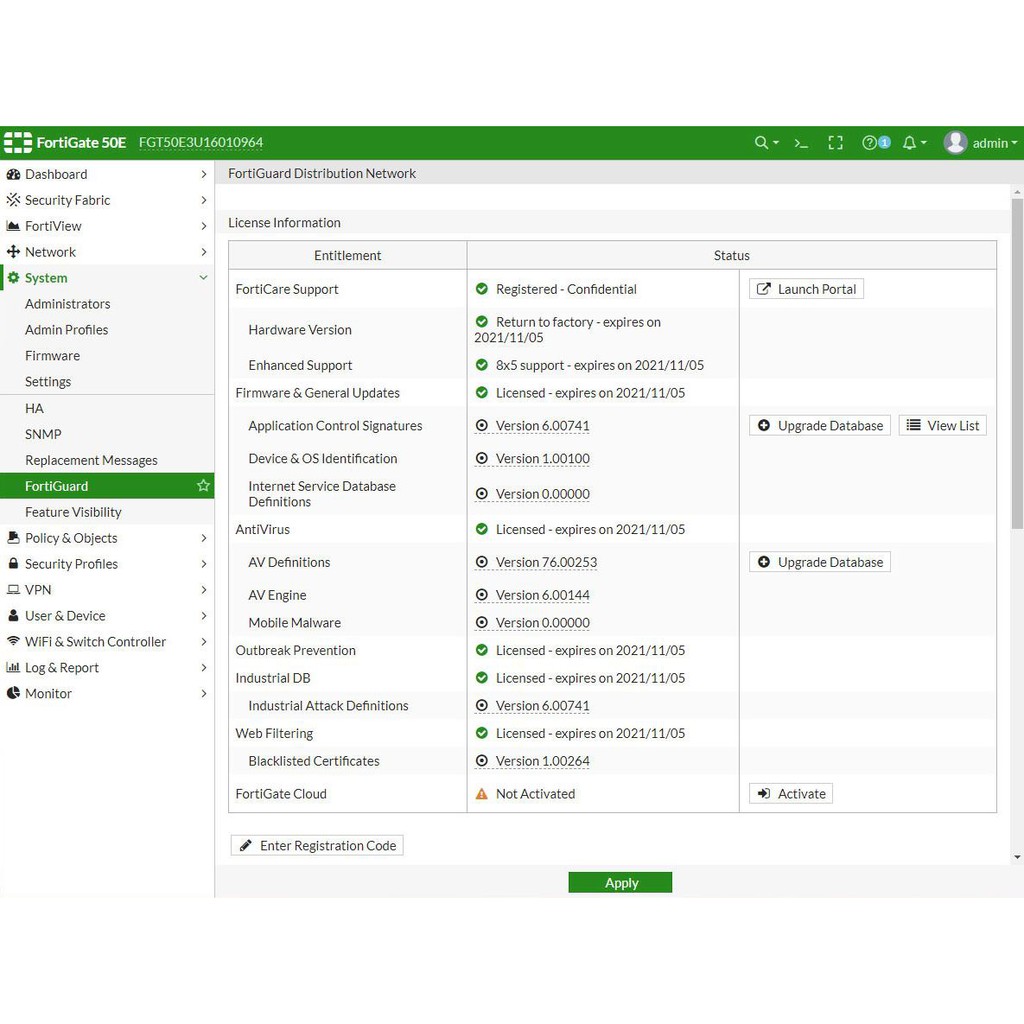Click the search magnifier icon in header
This screenshot has width=1024, height=1024.
click(x=762, y=143)
